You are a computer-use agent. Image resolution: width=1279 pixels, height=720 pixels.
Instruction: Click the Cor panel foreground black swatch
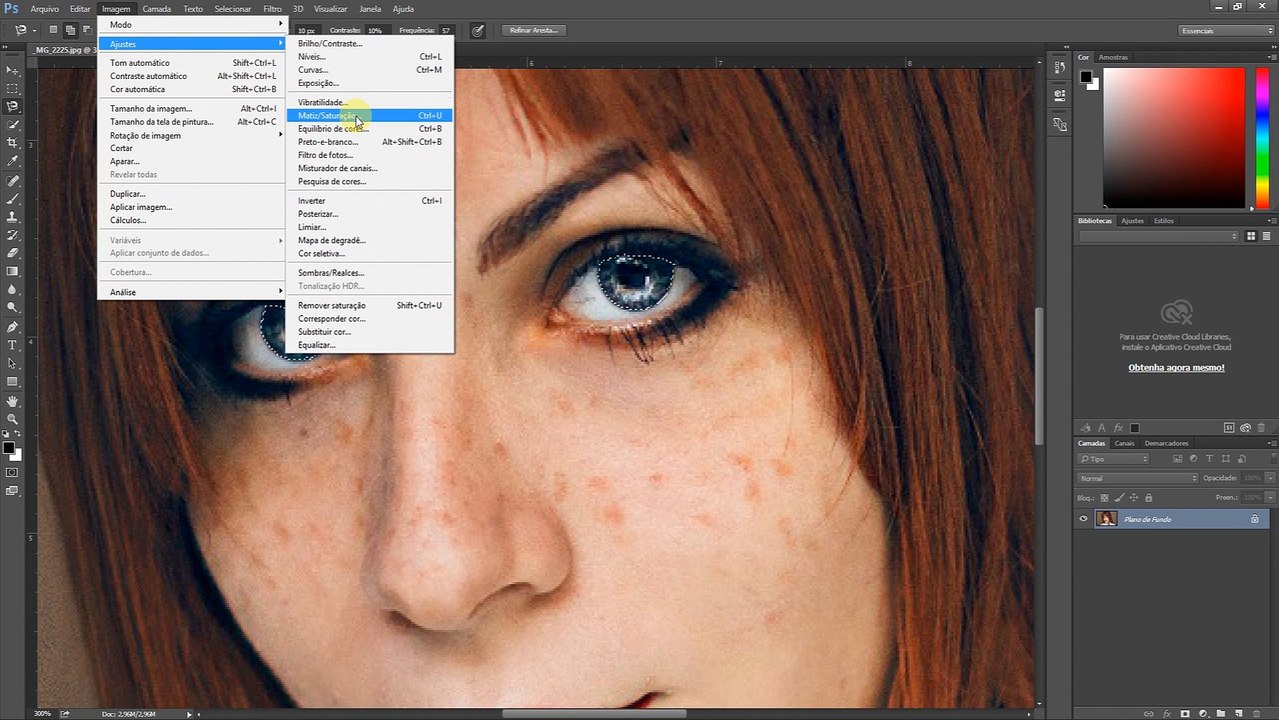(x=1086, y=77)
